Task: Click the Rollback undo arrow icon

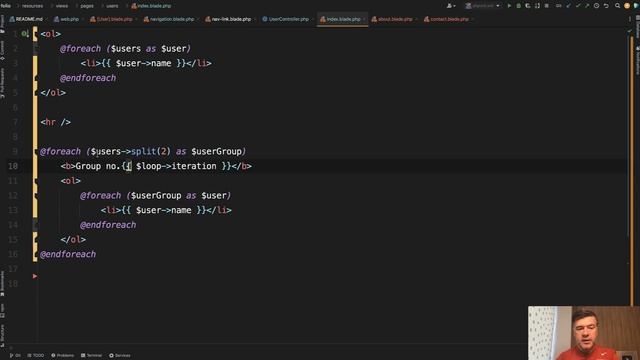Action: 606,6
